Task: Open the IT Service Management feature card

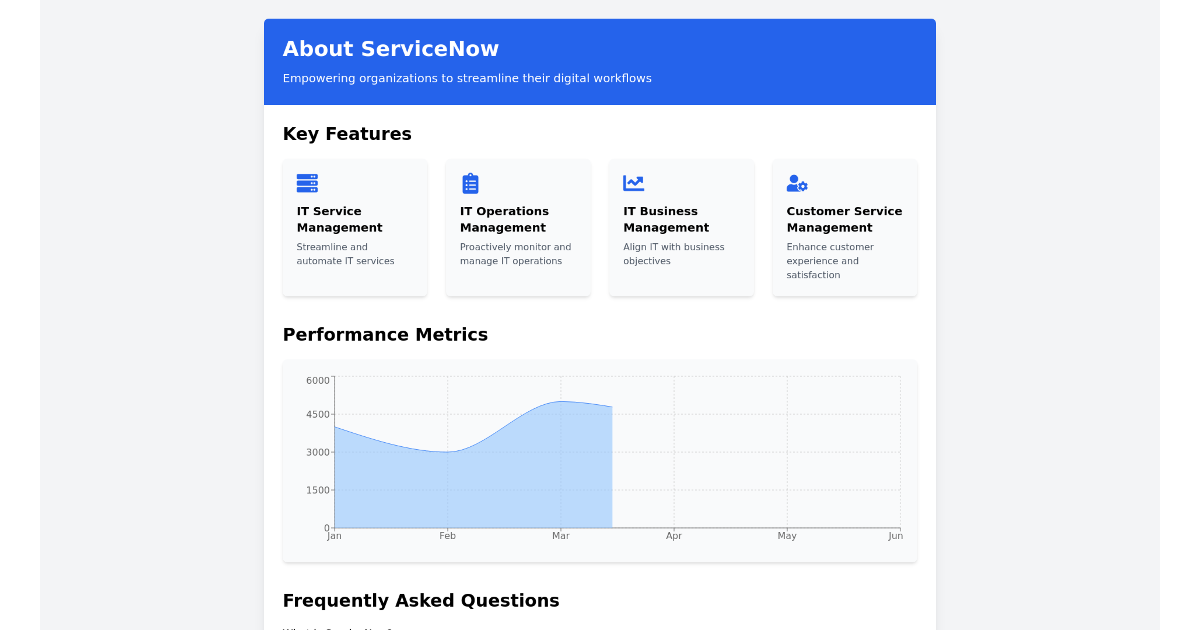Action: point(355,227)
